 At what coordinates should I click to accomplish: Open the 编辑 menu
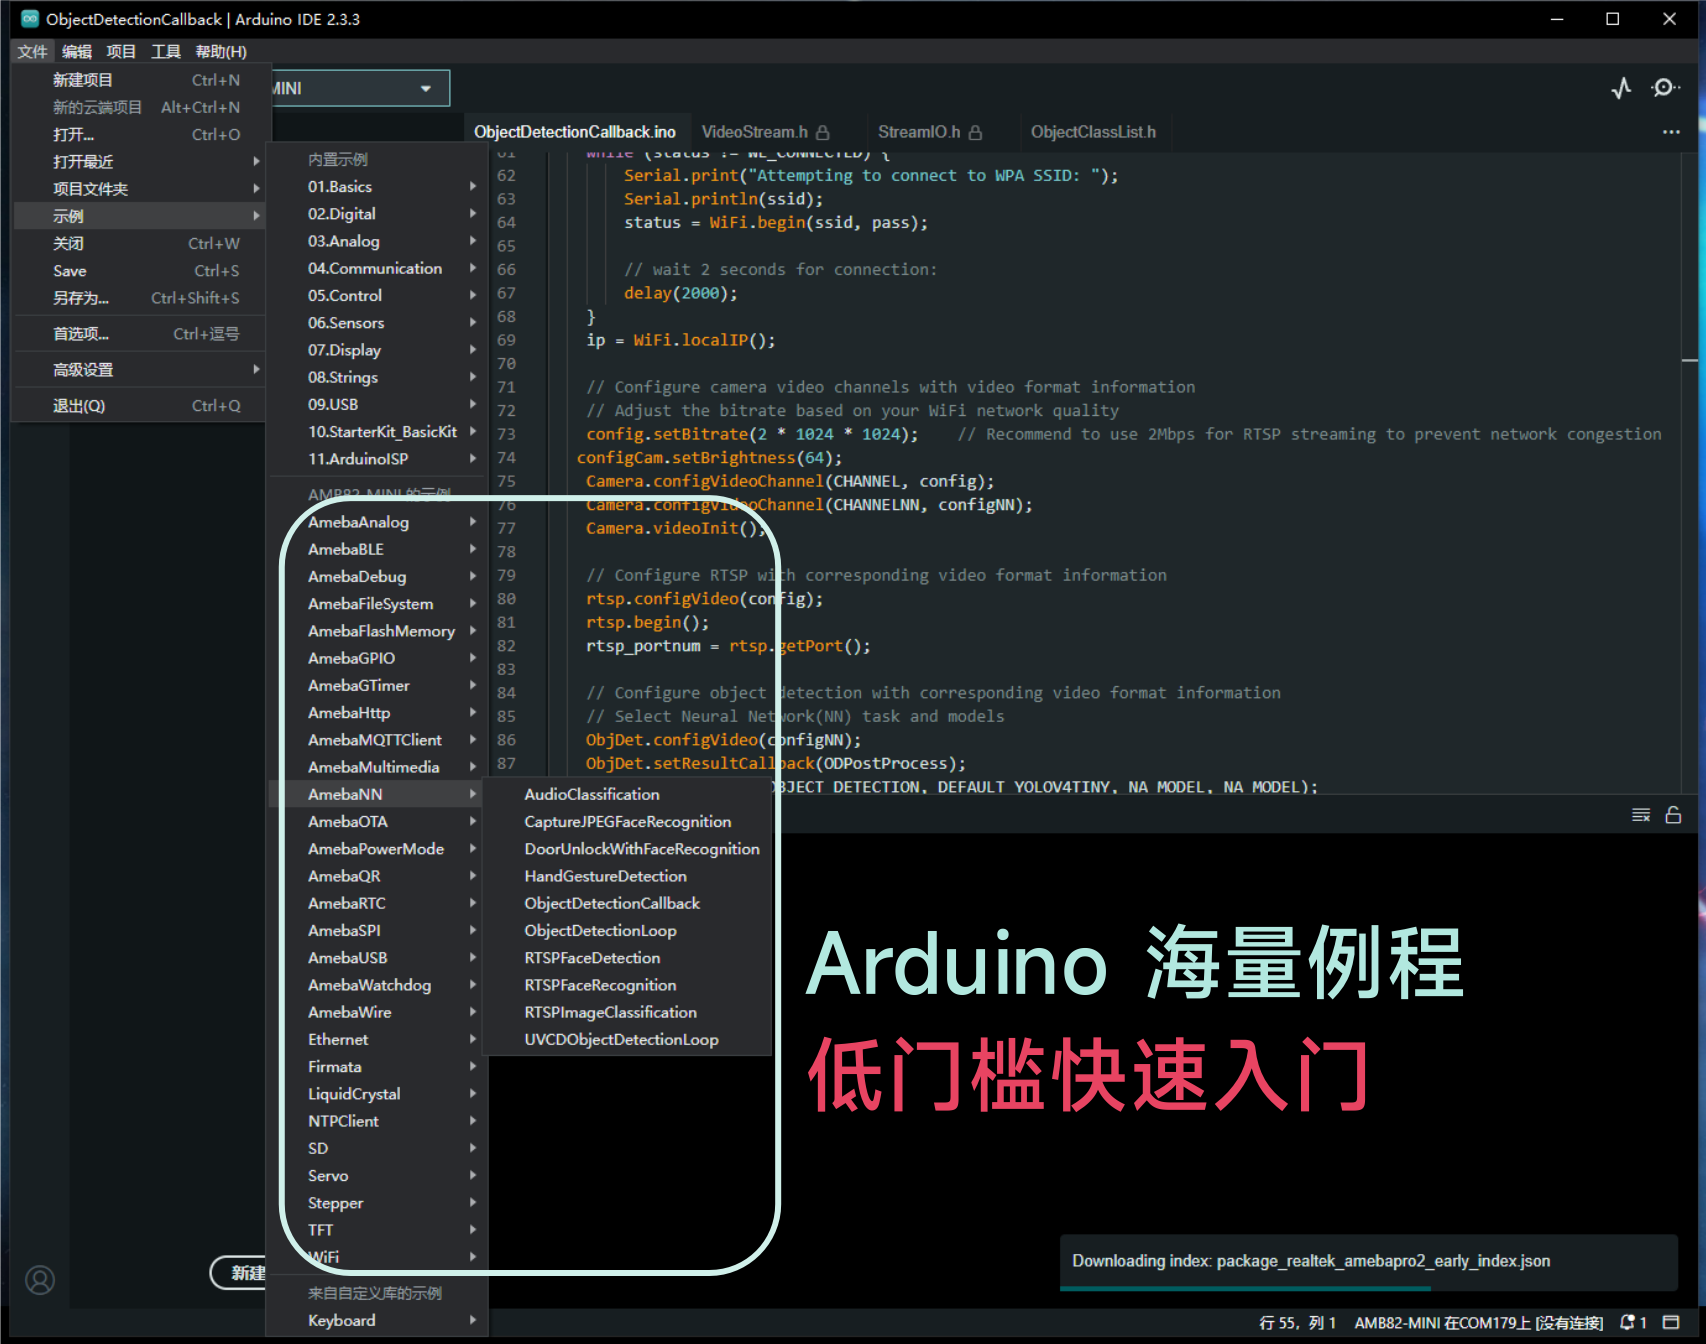[x=77, y=52]
